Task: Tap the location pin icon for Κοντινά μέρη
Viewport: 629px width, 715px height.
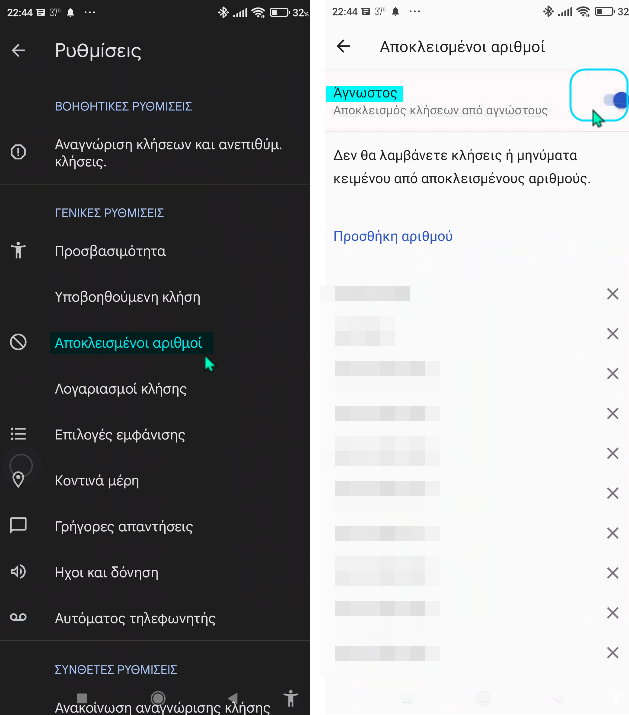Action: tap(18, 480)
